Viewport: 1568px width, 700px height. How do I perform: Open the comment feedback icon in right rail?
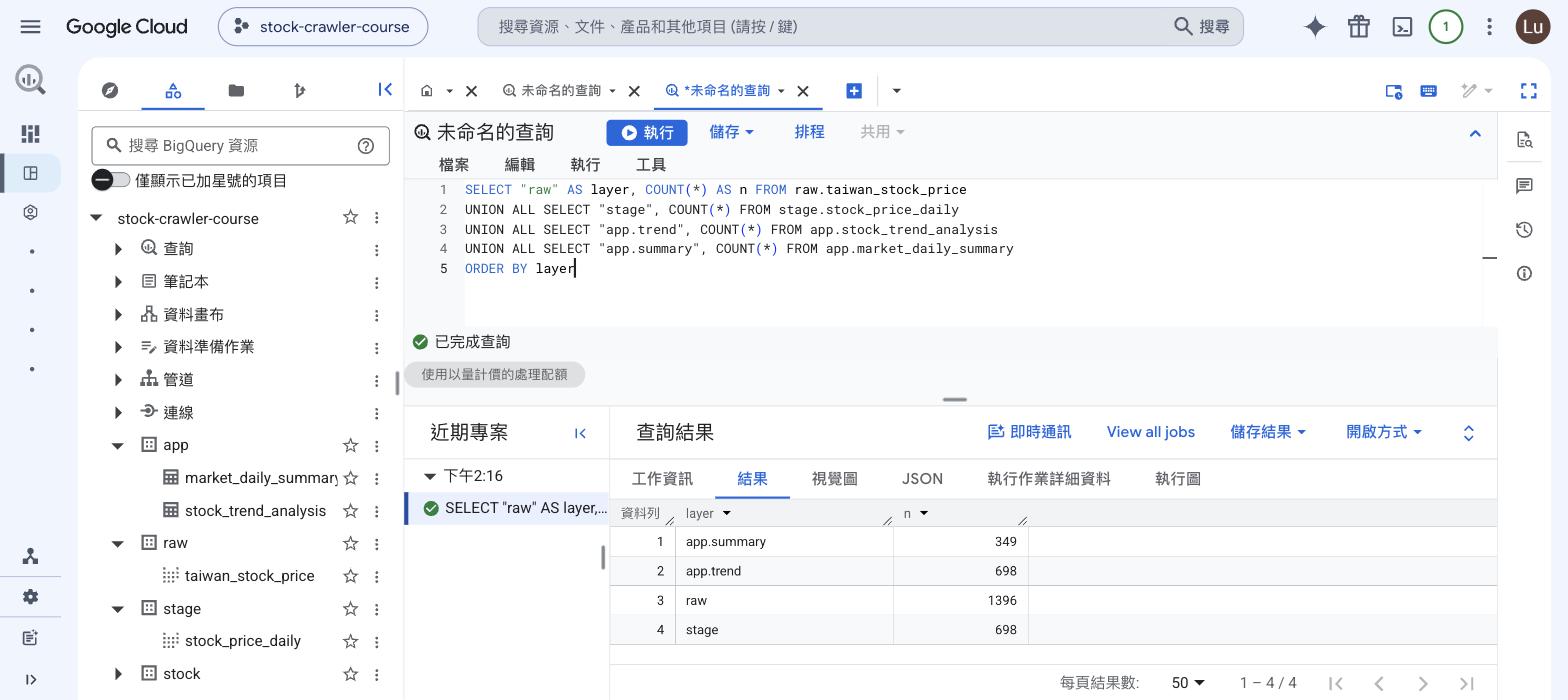(1524, 186)
